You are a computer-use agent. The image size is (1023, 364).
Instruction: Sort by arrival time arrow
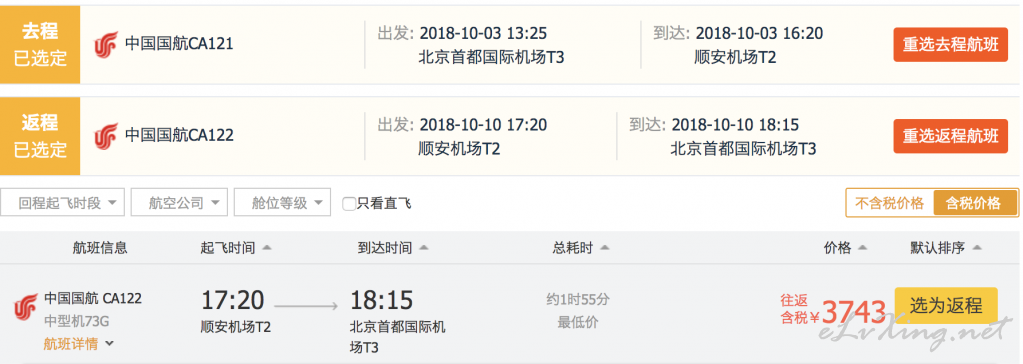[423, 248]
